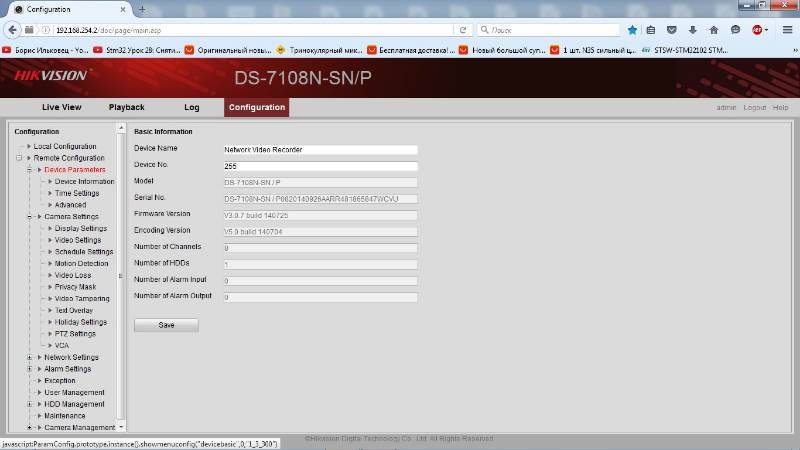This screenshot has height=450, width=800.
Task: Click the tree panel scroll down arrow
Action: 121,428
